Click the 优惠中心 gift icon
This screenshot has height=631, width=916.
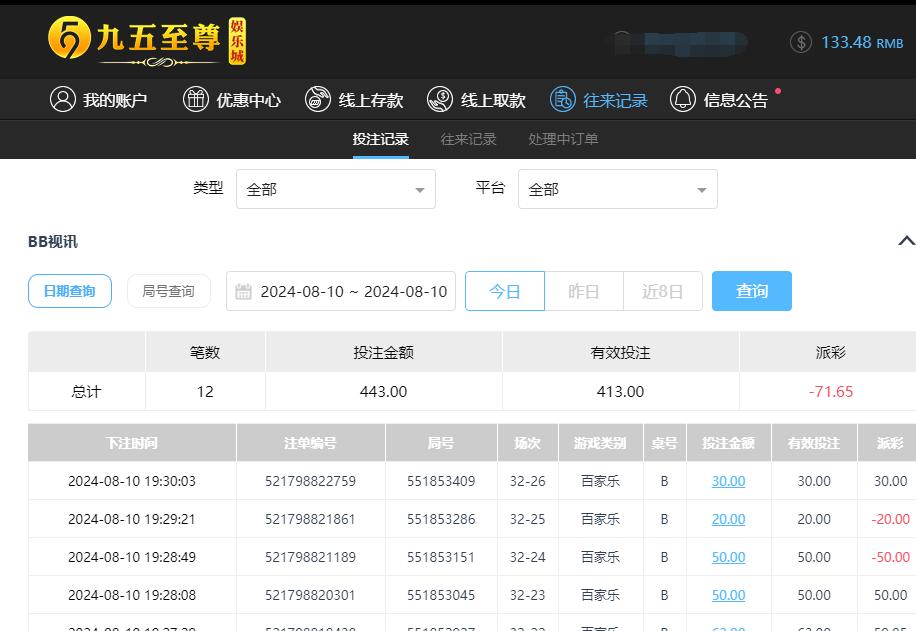(x=195, y=99)
